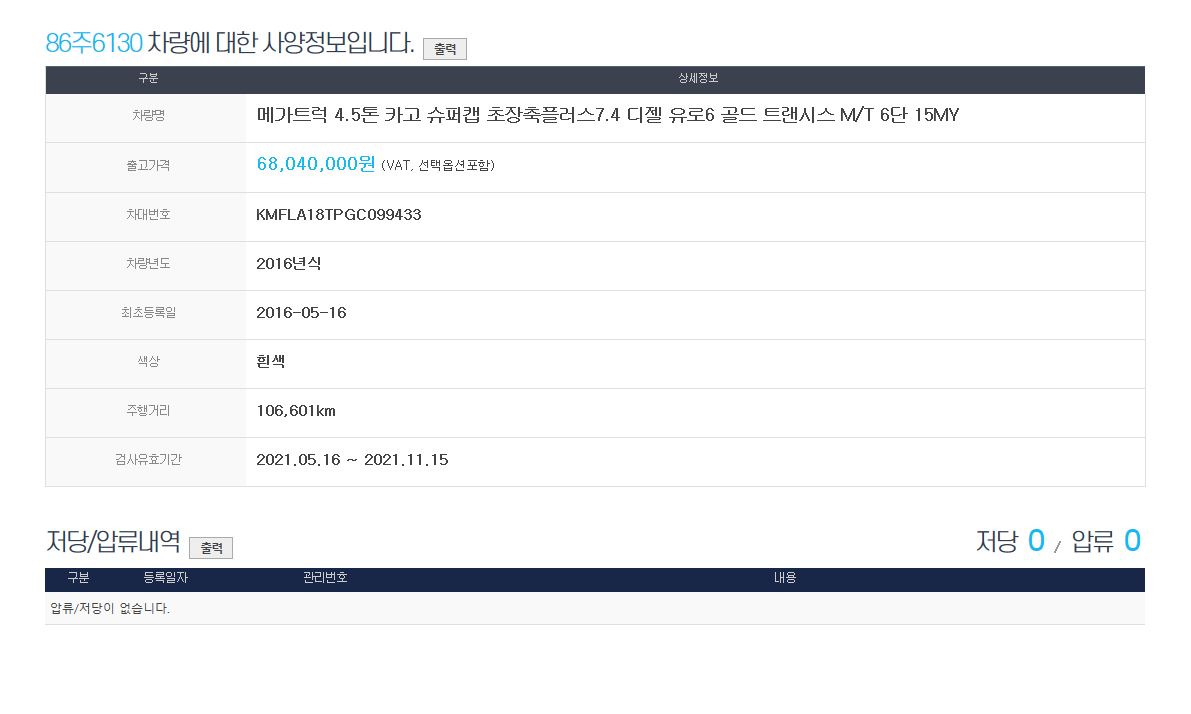Click the 출력 button beside the vehicle spec title
Image resolution: width=1191 pixels, height=714 pixels.
click(x=444, y=48)
